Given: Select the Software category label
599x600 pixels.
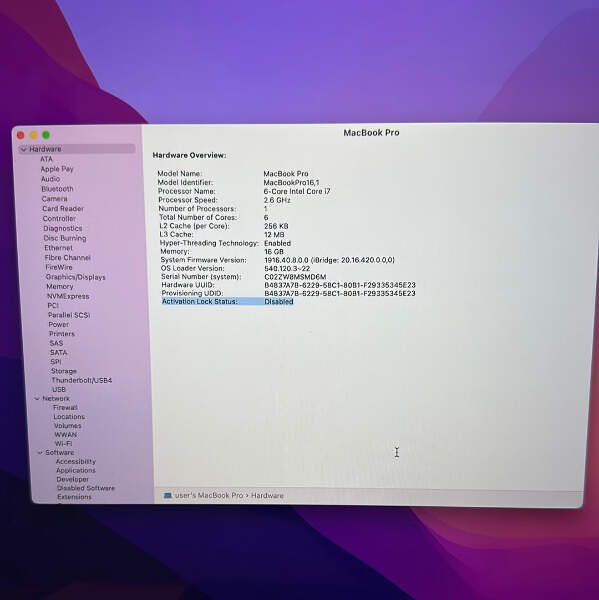Looking at the screenshot, I should point(59,453).
